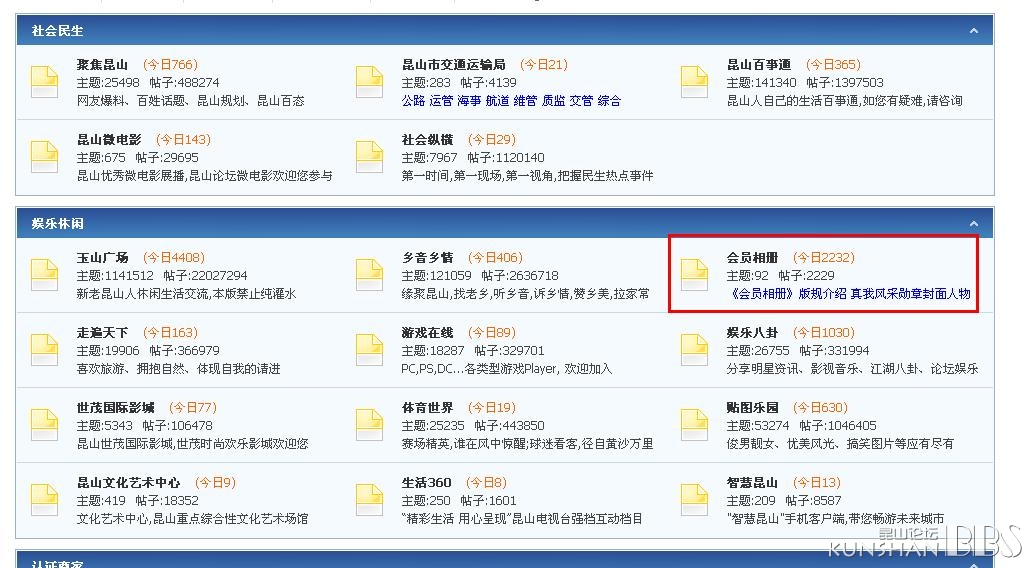The image size is (1030, 568).
Task: Click the 今日630 count next to 贴图乐园
Action: 820,407
